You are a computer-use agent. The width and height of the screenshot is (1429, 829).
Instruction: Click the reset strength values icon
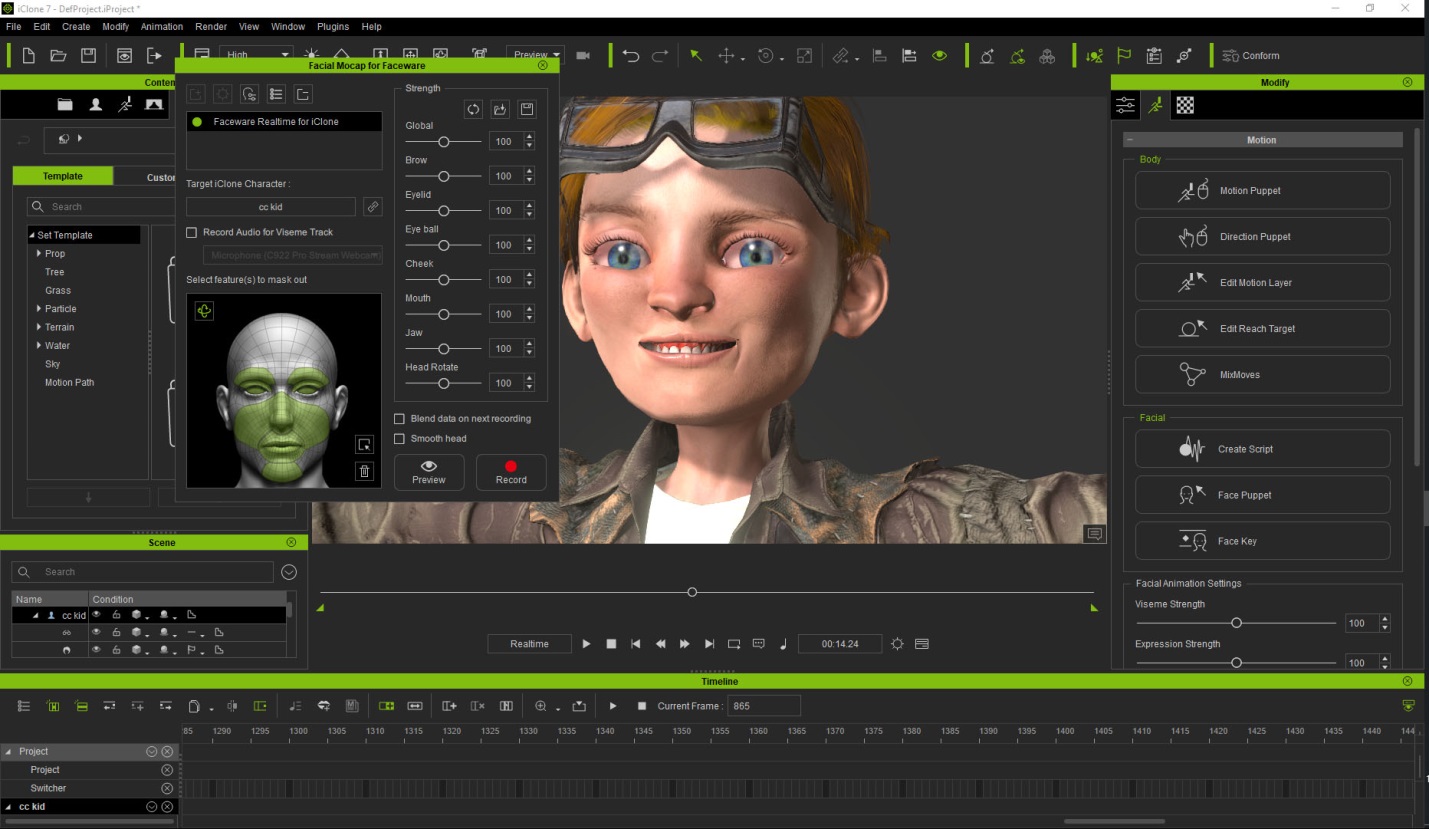click(473, 109)
